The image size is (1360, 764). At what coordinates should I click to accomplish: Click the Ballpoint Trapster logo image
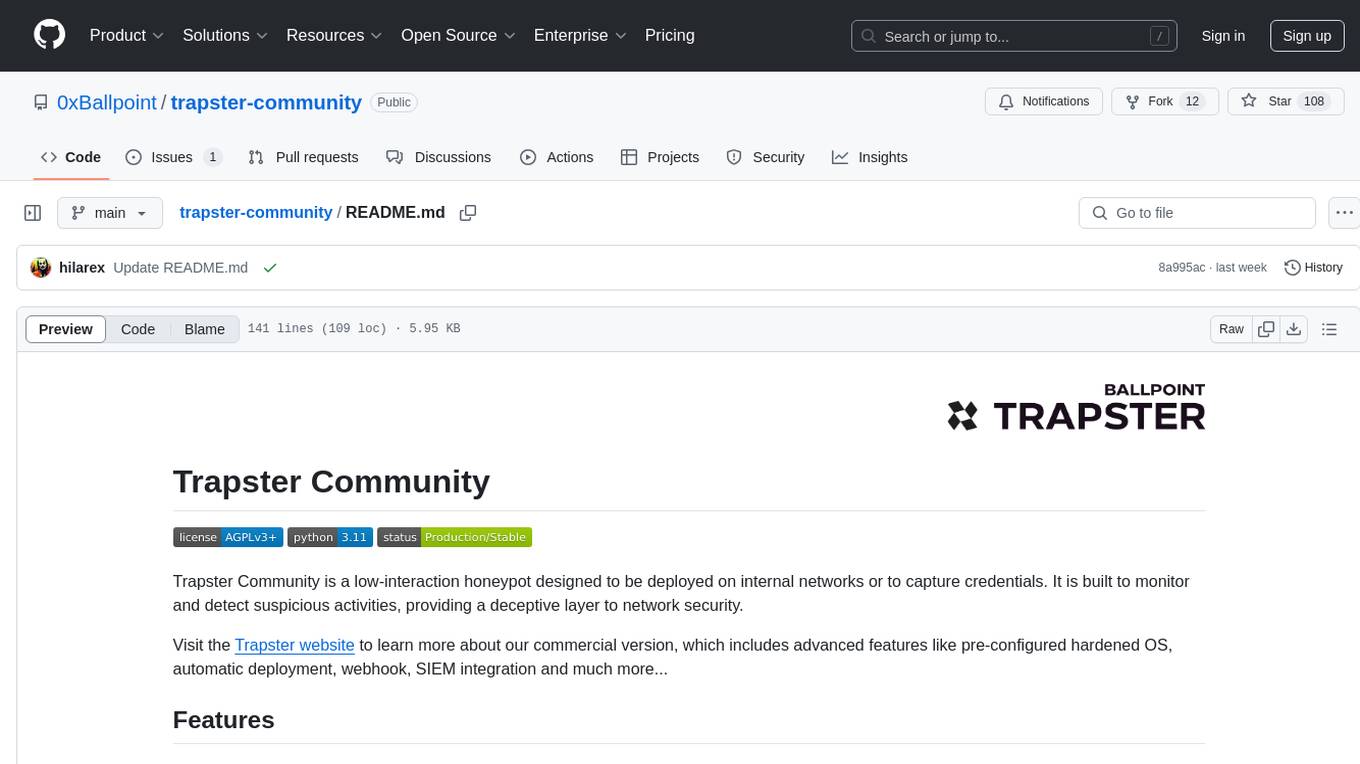(x=1076, y=407)
